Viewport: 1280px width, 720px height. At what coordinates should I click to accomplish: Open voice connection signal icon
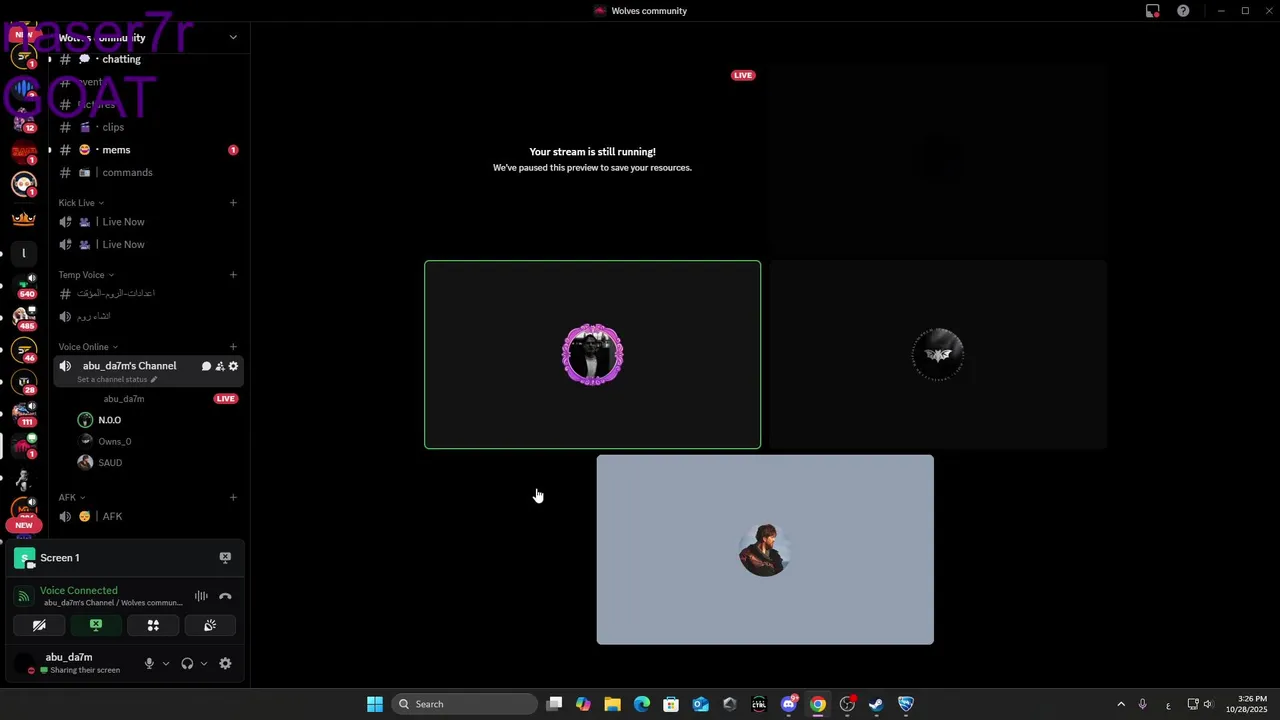pyautogui.click(x=23, y=596)
